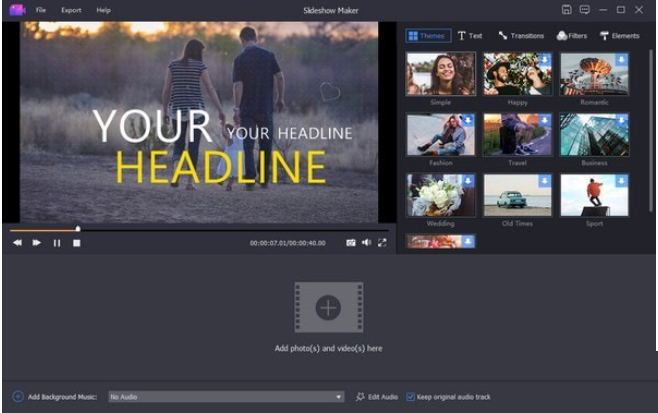Click the add photos and videos placeholder
Image resolution: width=658 pixels, height=413 pixels.
[328, 307]
